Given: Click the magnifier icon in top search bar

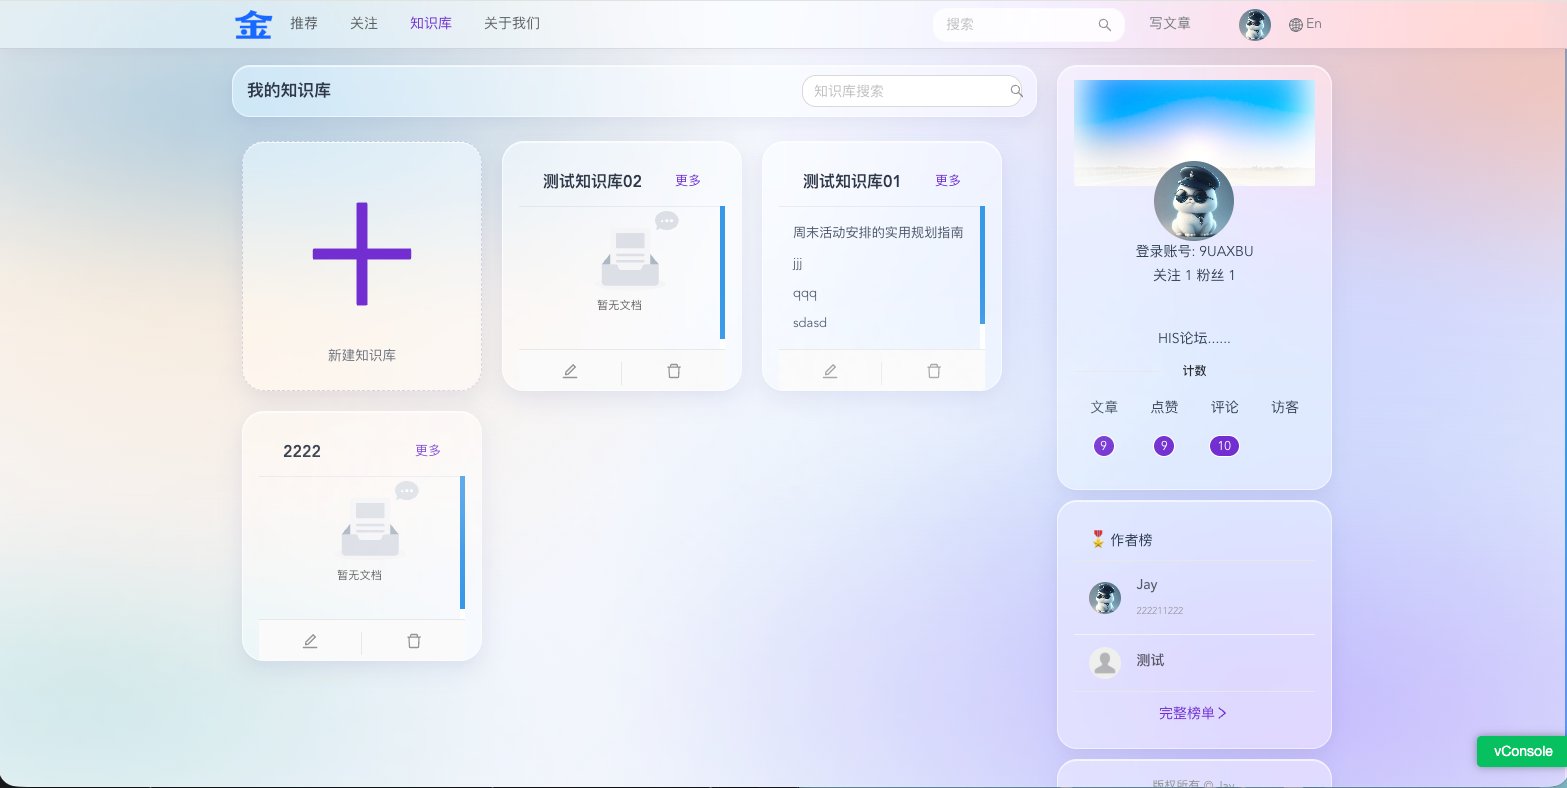Looking at the screenshot, I should pos(1105,25).
